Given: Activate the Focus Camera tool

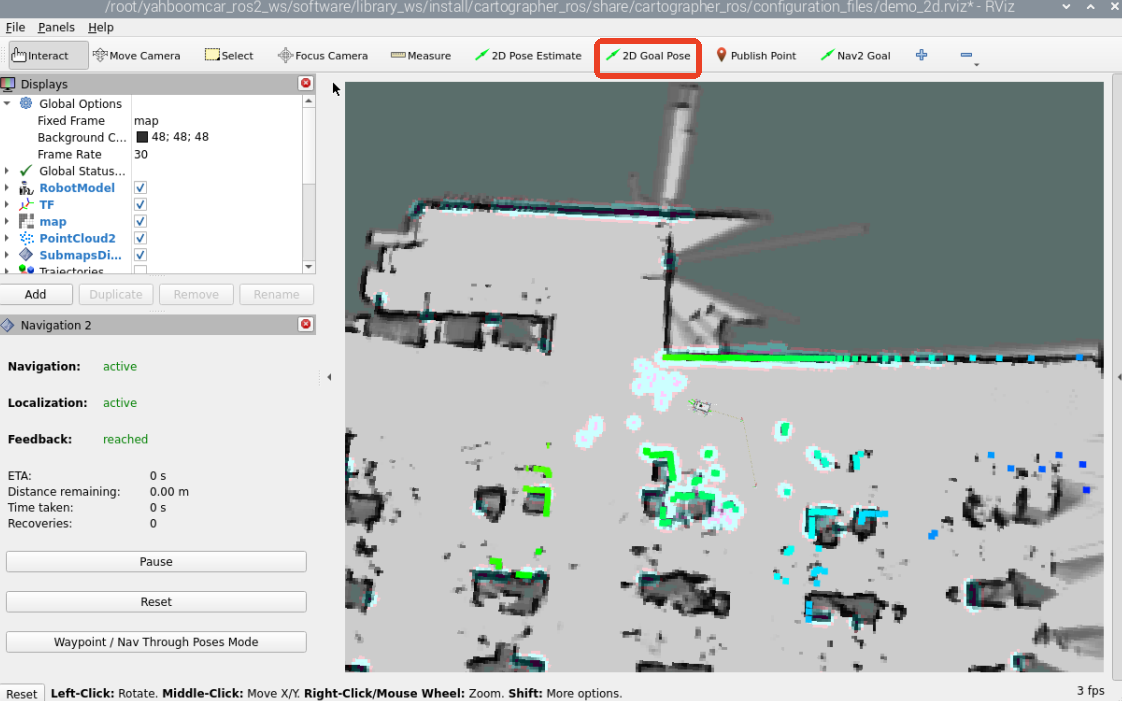Looking at the screenshot, I should pos(323,55).
